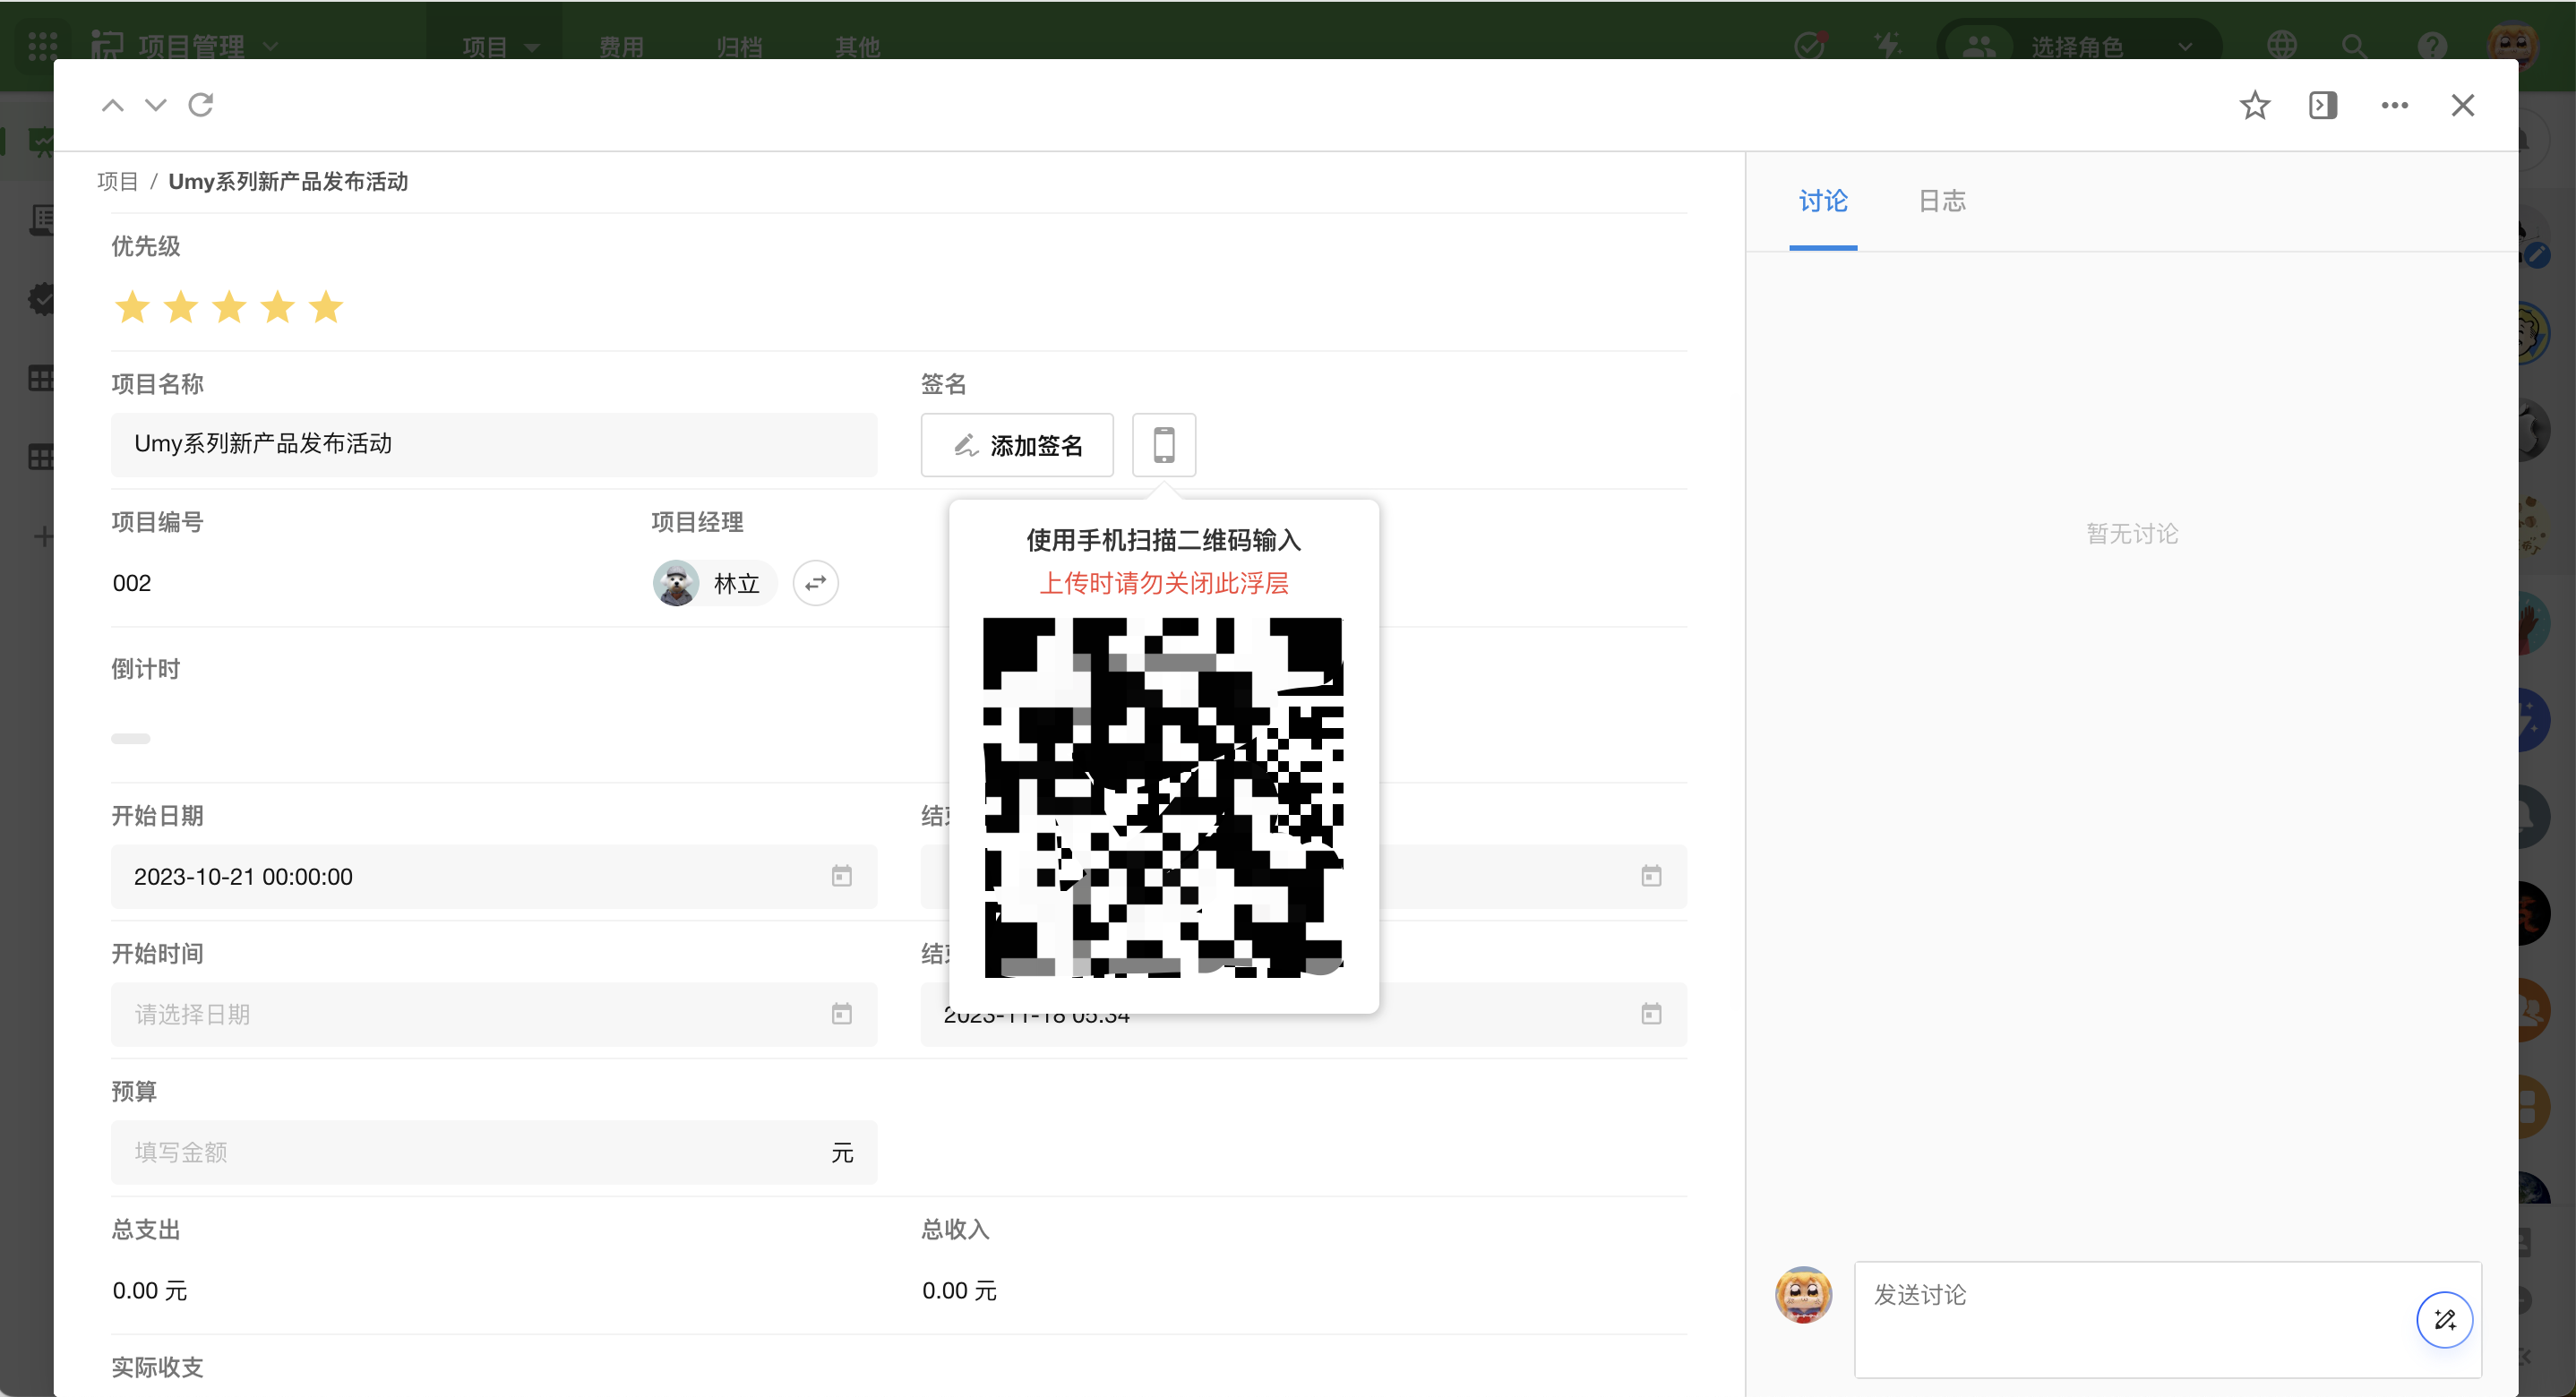Click the commenter avatar beside discussion box
Viewport: 2576px width, 1397px height.
click(1803, 1295)
